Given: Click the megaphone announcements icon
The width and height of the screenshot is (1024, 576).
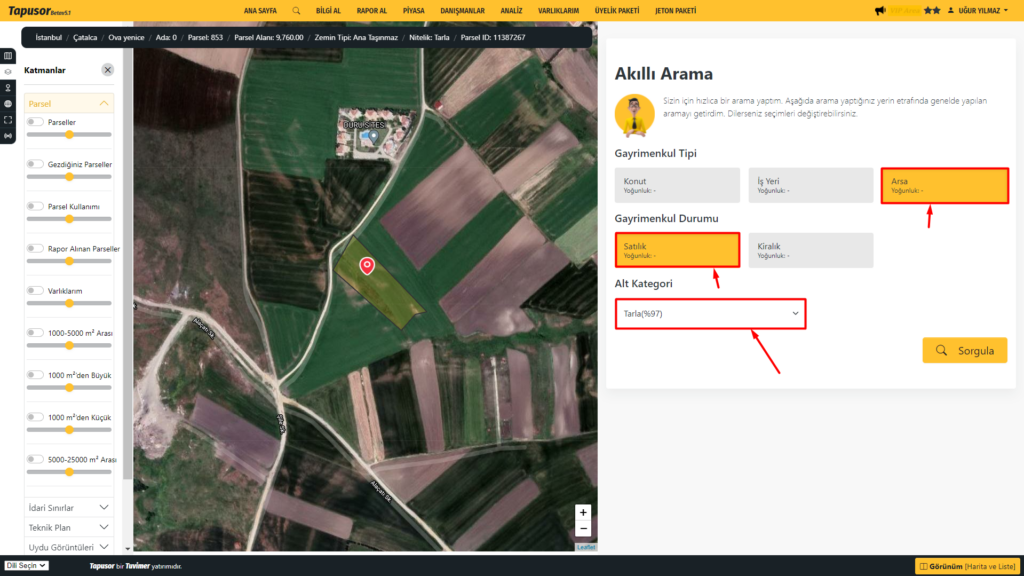Looking at the screenshot, I should (x=880, y=10).
